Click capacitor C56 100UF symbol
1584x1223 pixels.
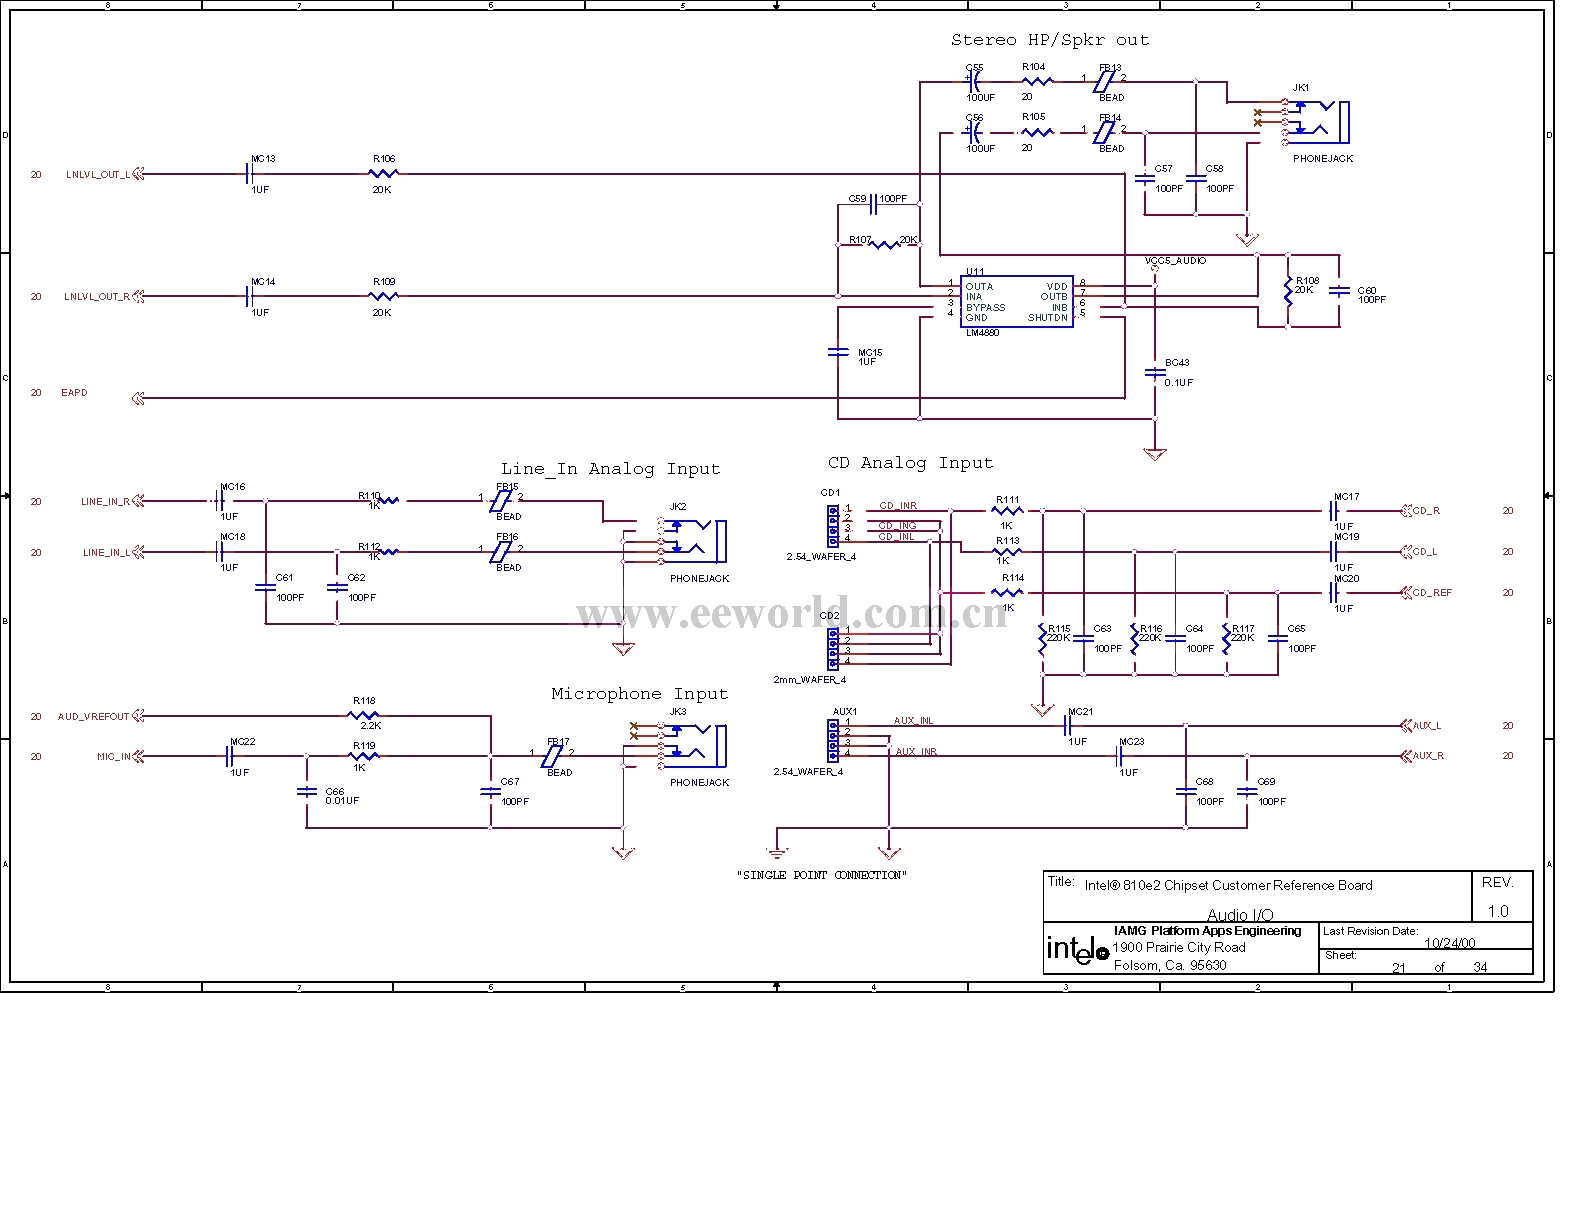975,131
